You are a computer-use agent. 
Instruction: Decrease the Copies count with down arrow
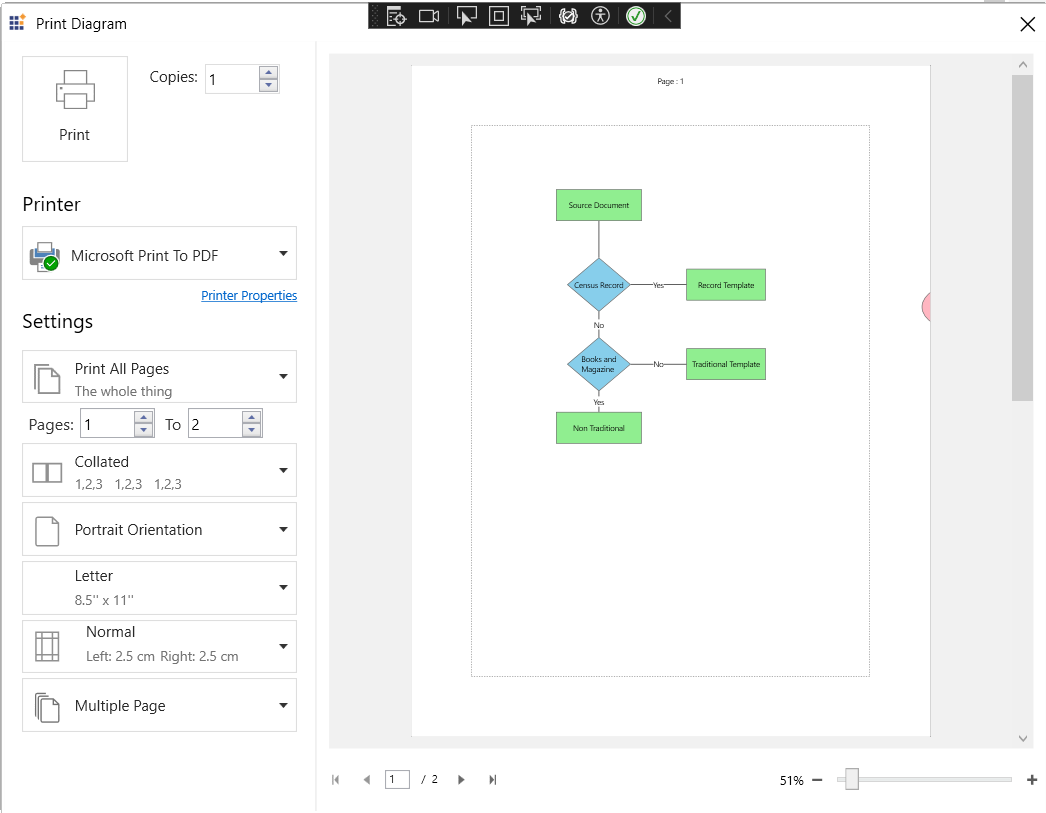point(268,85)
